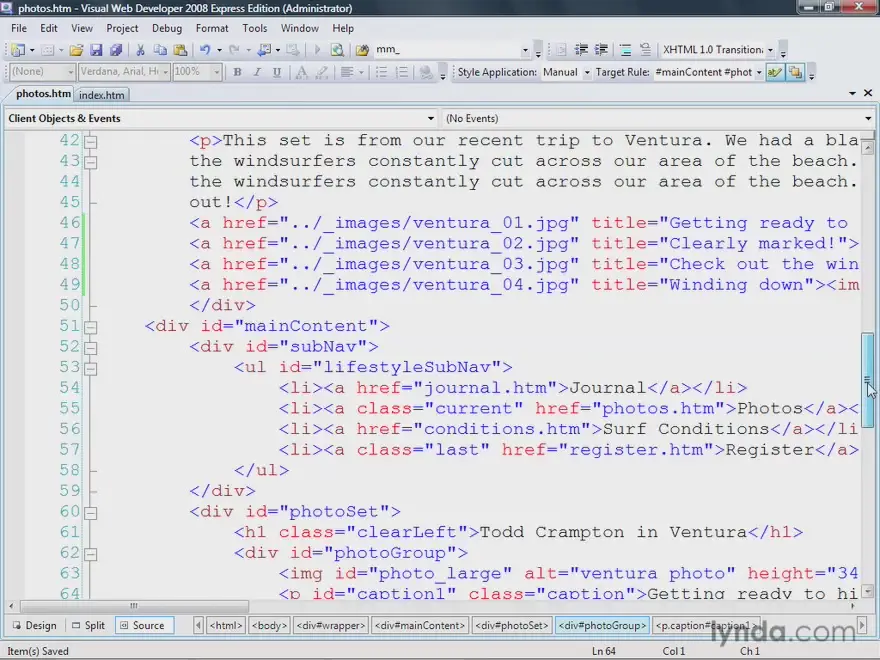This screenshot has height=660, width=880.
Task: Click the Redo arrow icon
Action: coord(234,50)
